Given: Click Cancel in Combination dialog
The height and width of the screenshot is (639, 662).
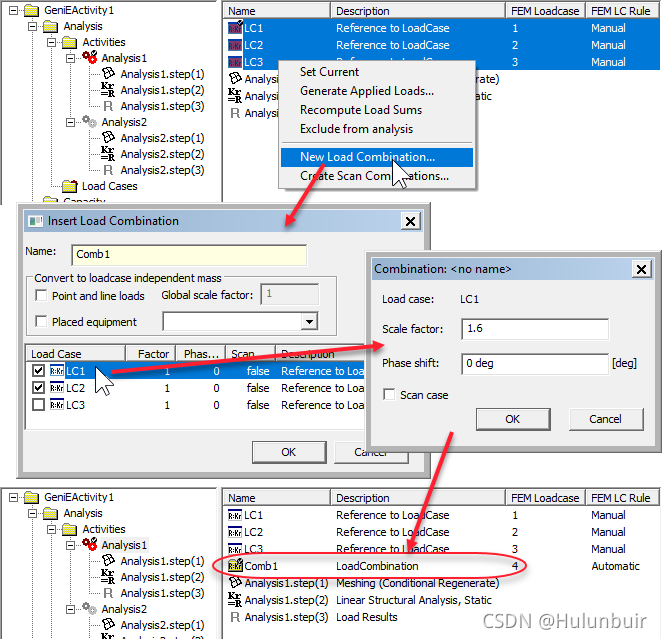Looking at the screenshot, I should [606, 419].
